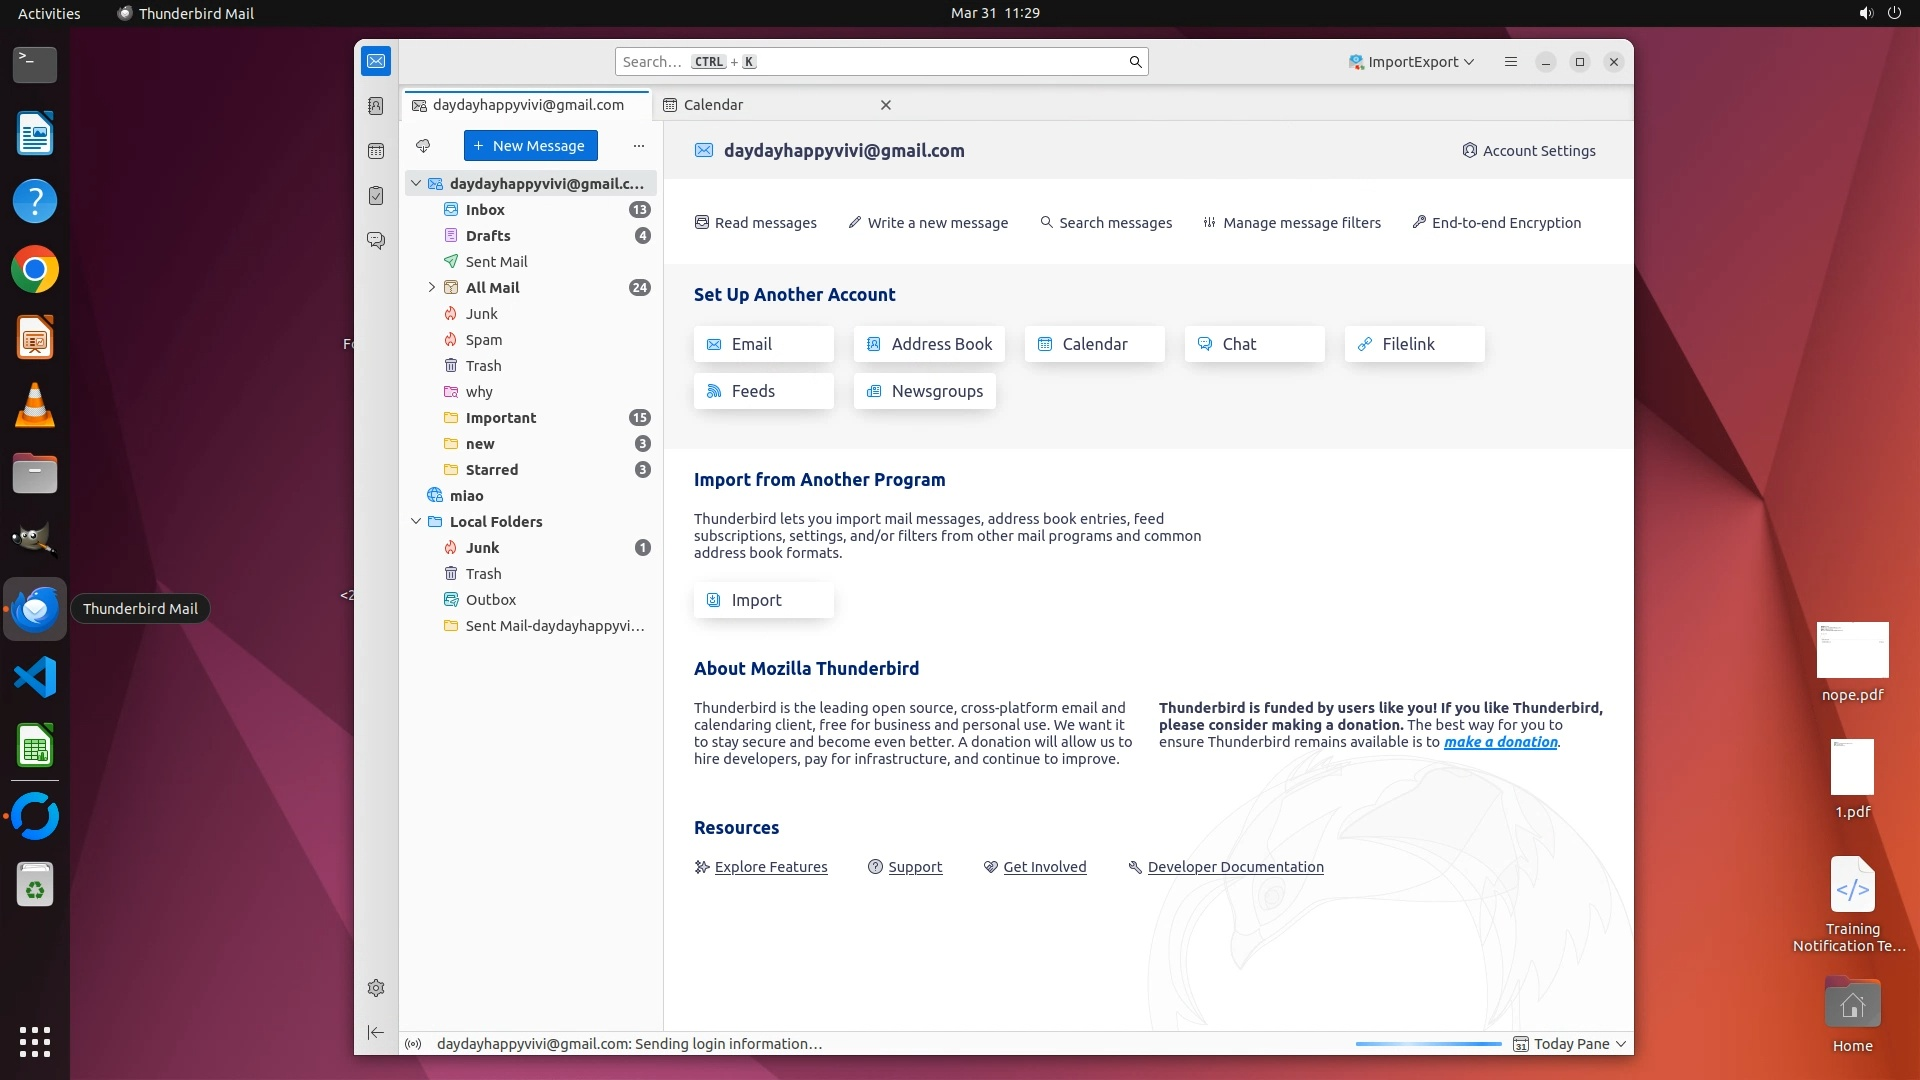Open folder pane options ellipsis
The width and height of the screenshot is (1920, 1080).
point(639,146)
